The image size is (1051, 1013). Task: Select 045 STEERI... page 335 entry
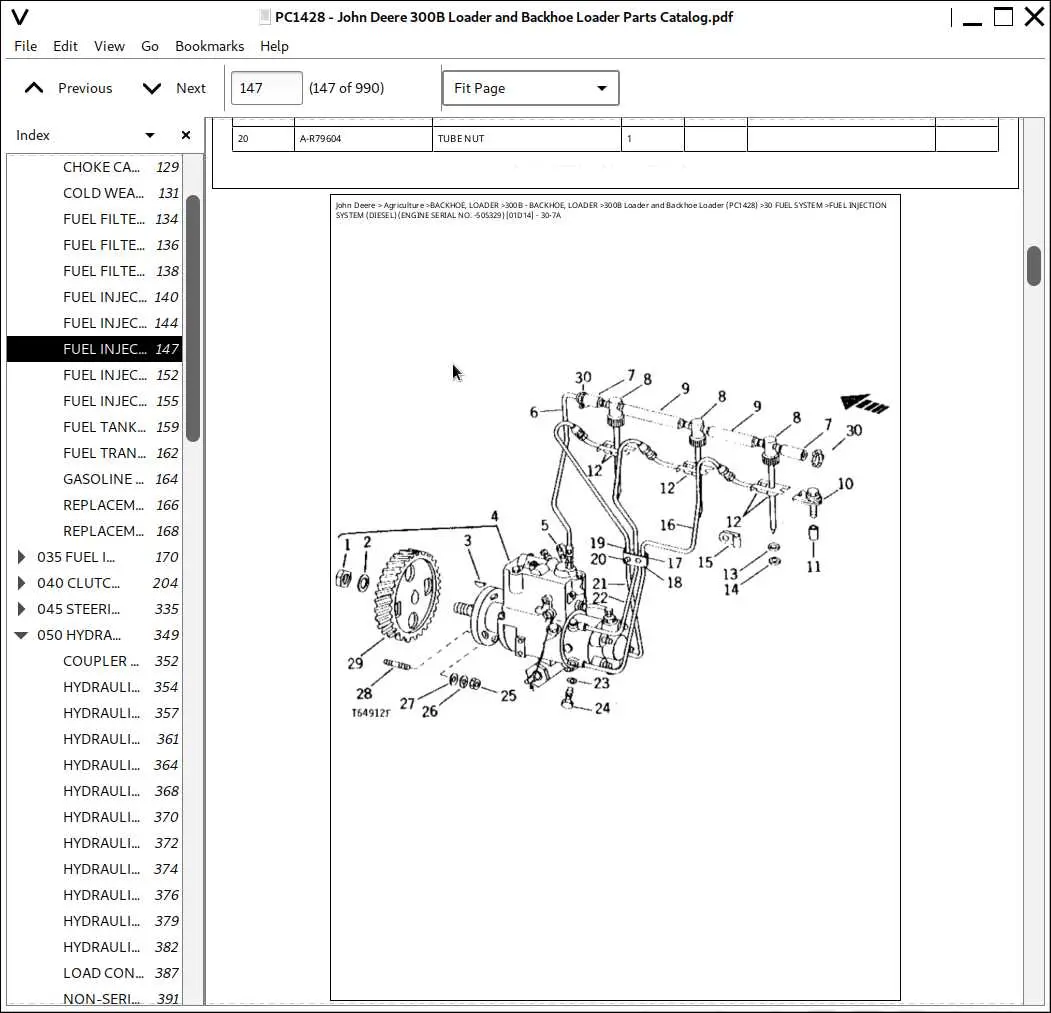(x=95, y=609)
